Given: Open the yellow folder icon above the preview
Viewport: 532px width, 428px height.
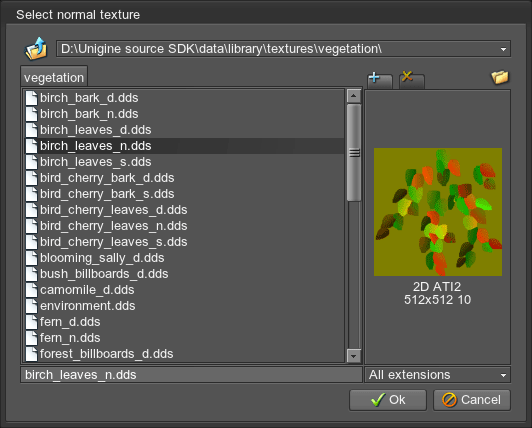Looking at the screenshot, I should pos(500,77).
